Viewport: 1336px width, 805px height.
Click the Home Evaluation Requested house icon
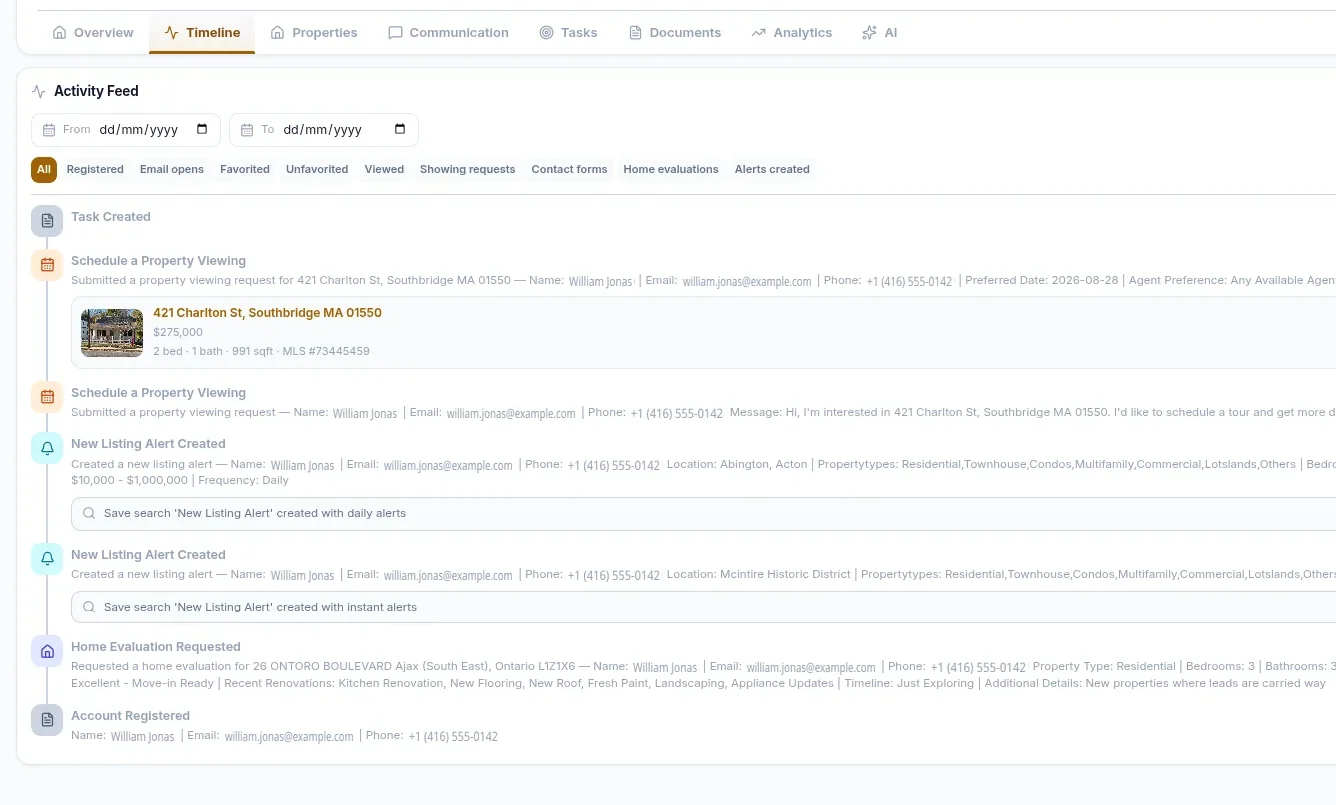[47, 651]
